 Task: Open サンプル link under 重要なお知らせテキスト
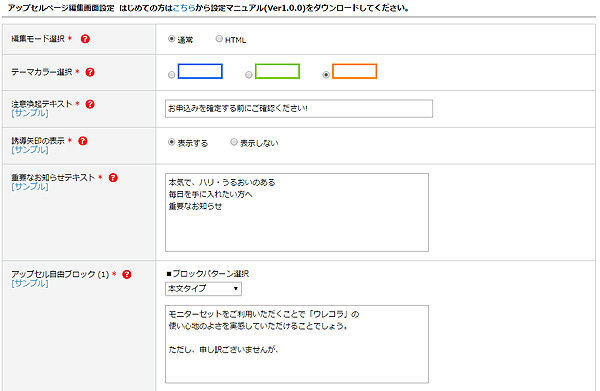pos(30,187)
